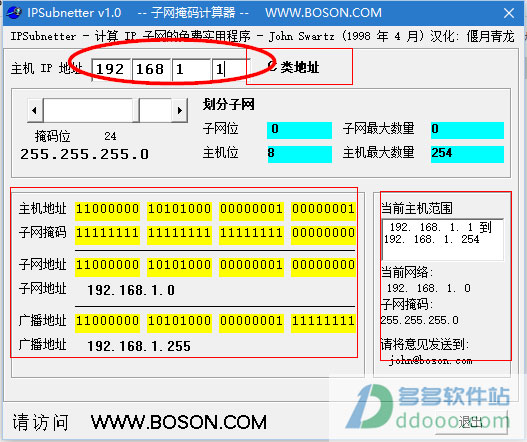Click the max subnets value 0

[467, 129]
